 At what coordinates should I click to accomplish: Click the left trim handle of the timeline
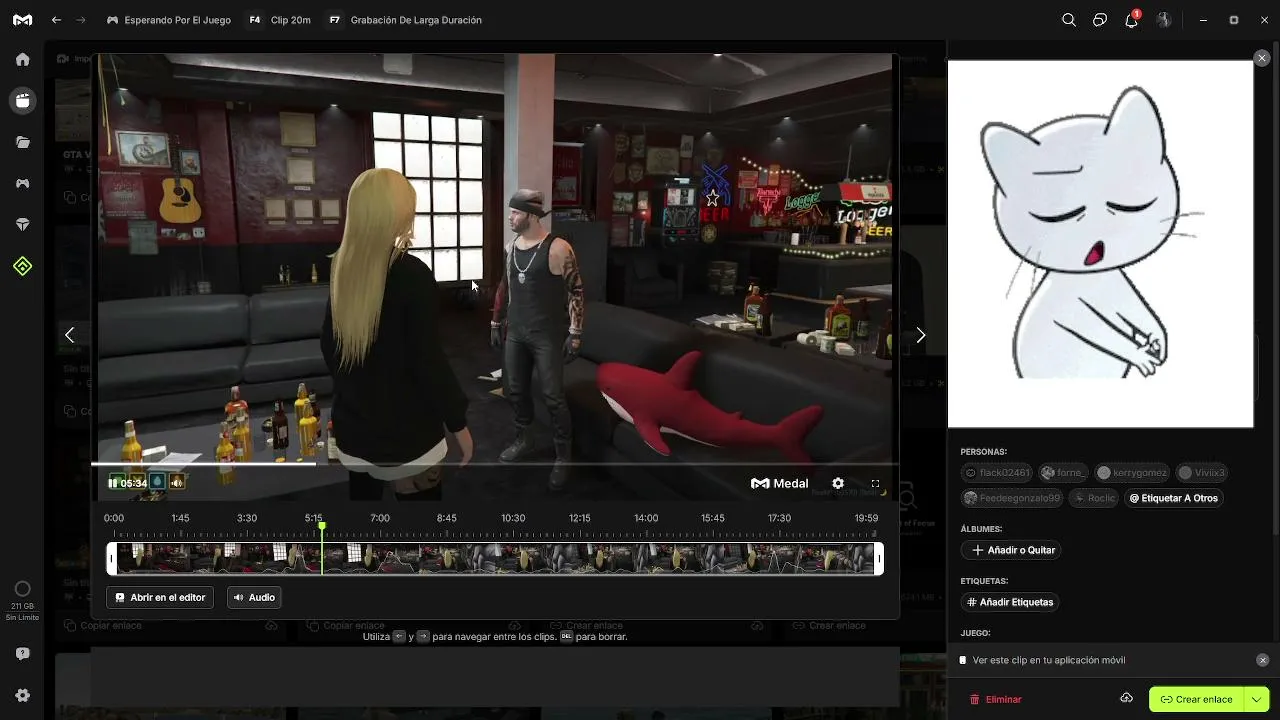pos(112,558)
